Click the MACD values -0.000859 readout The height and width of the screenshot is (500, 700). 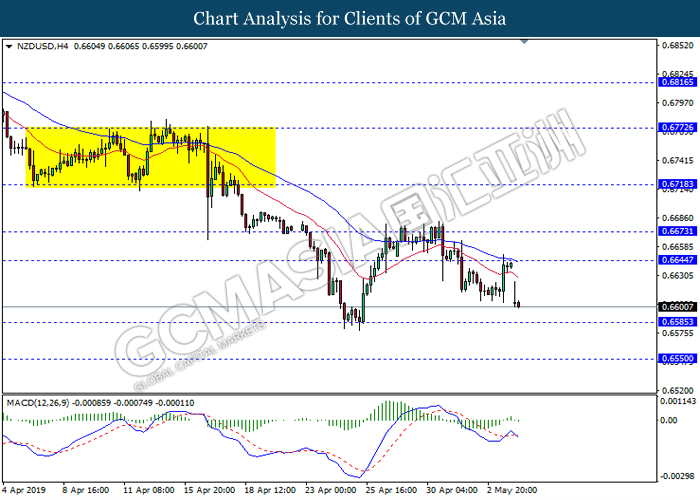pos(92,403)
